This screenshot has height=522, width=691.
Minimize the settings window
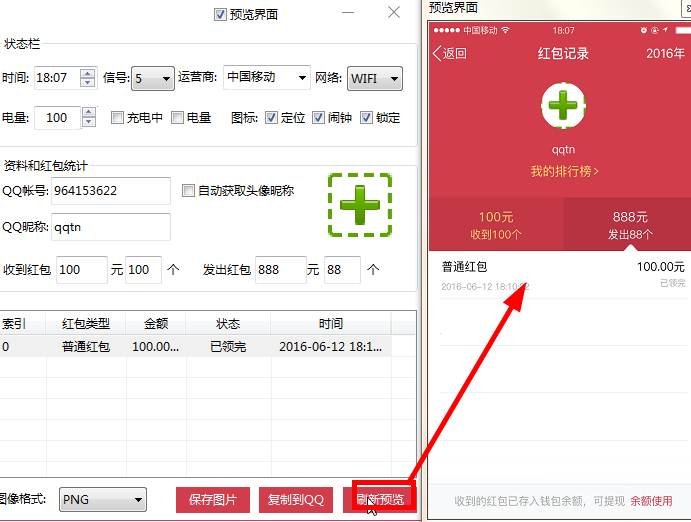(348, 12)
